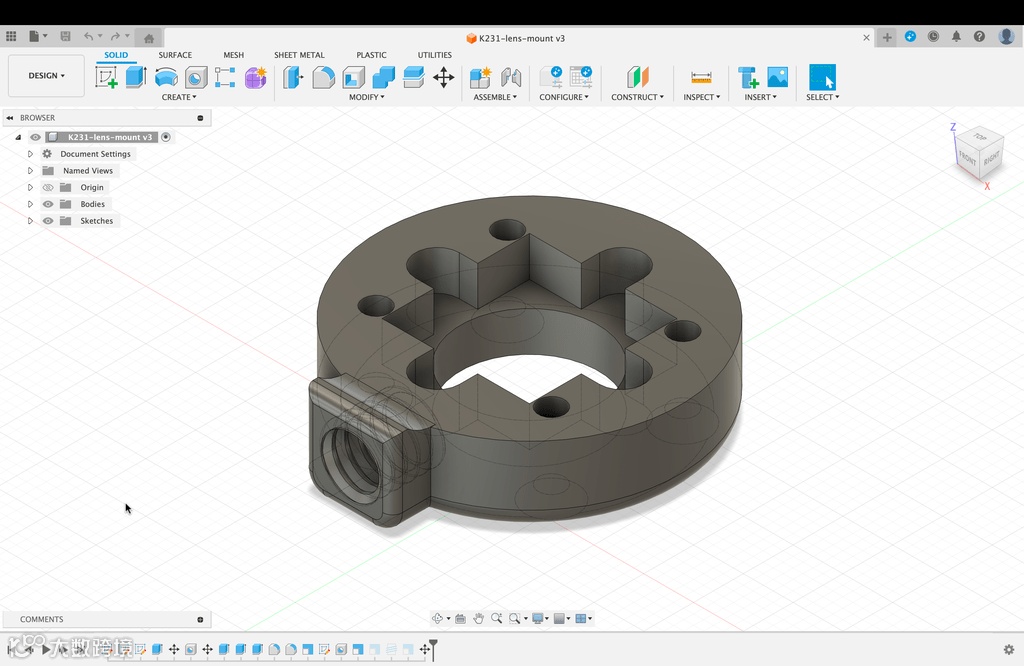Click the Insert Canvas image icon
This screenshot has width=1024, height=666.
pyautogui.click(x=777, y=77)
